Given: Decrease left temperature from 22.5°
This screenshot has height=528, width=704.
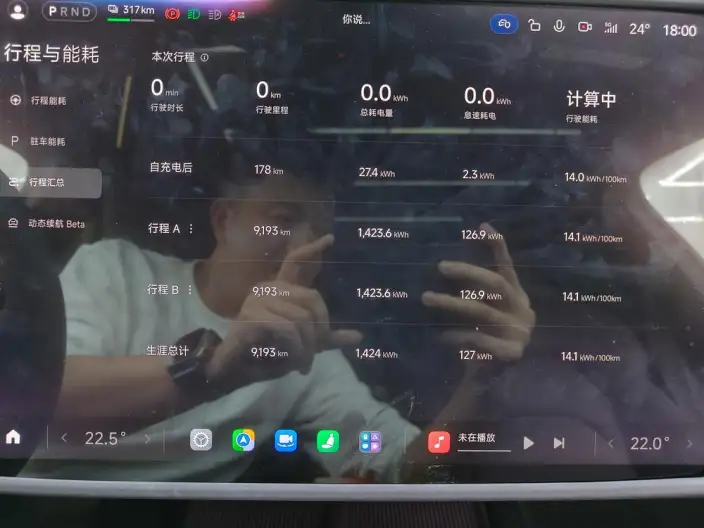Looking at the screenshot, I should [64, 438].
